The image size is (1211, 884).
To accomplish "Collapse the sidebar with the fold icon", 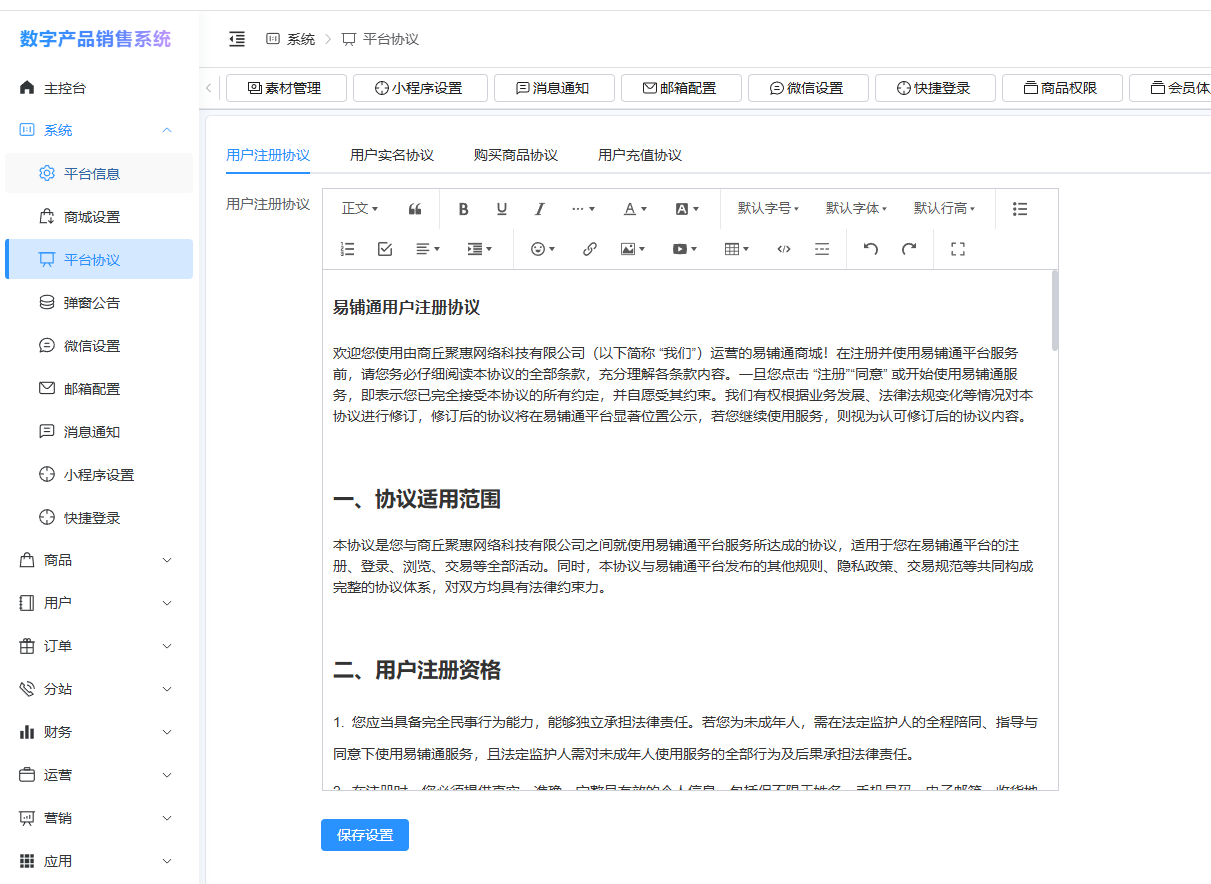I will [237, 39].
